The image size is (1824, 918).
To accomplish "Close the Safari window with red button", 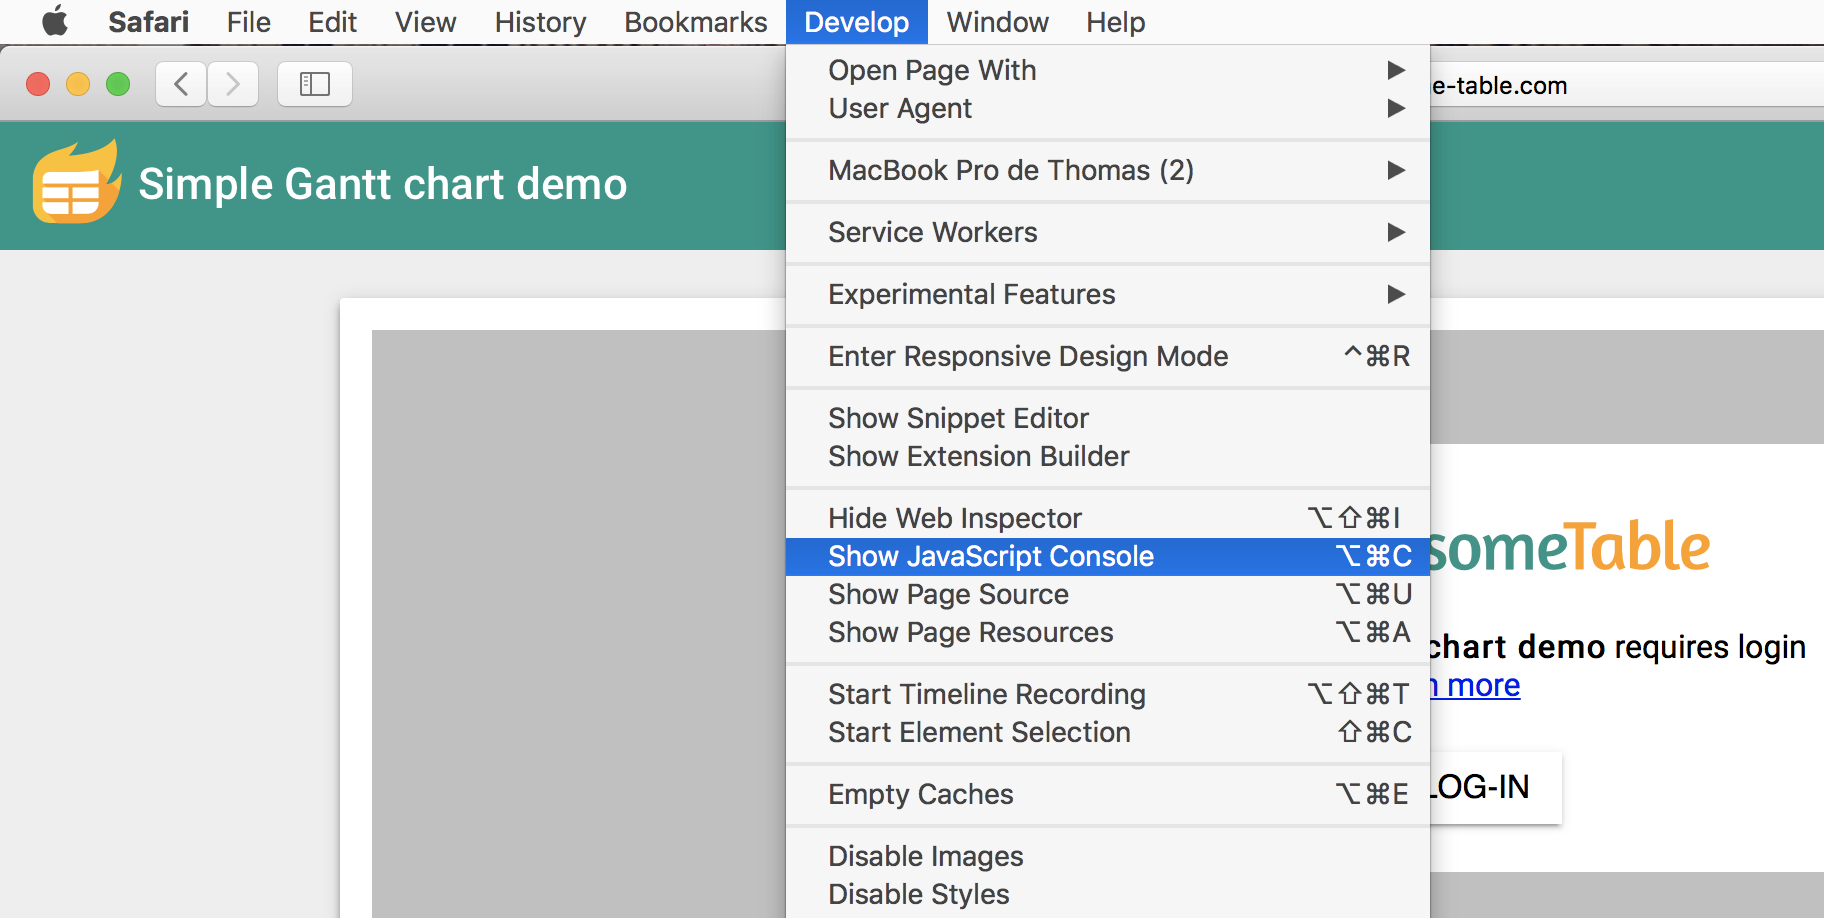I will (x=38, y=84).
